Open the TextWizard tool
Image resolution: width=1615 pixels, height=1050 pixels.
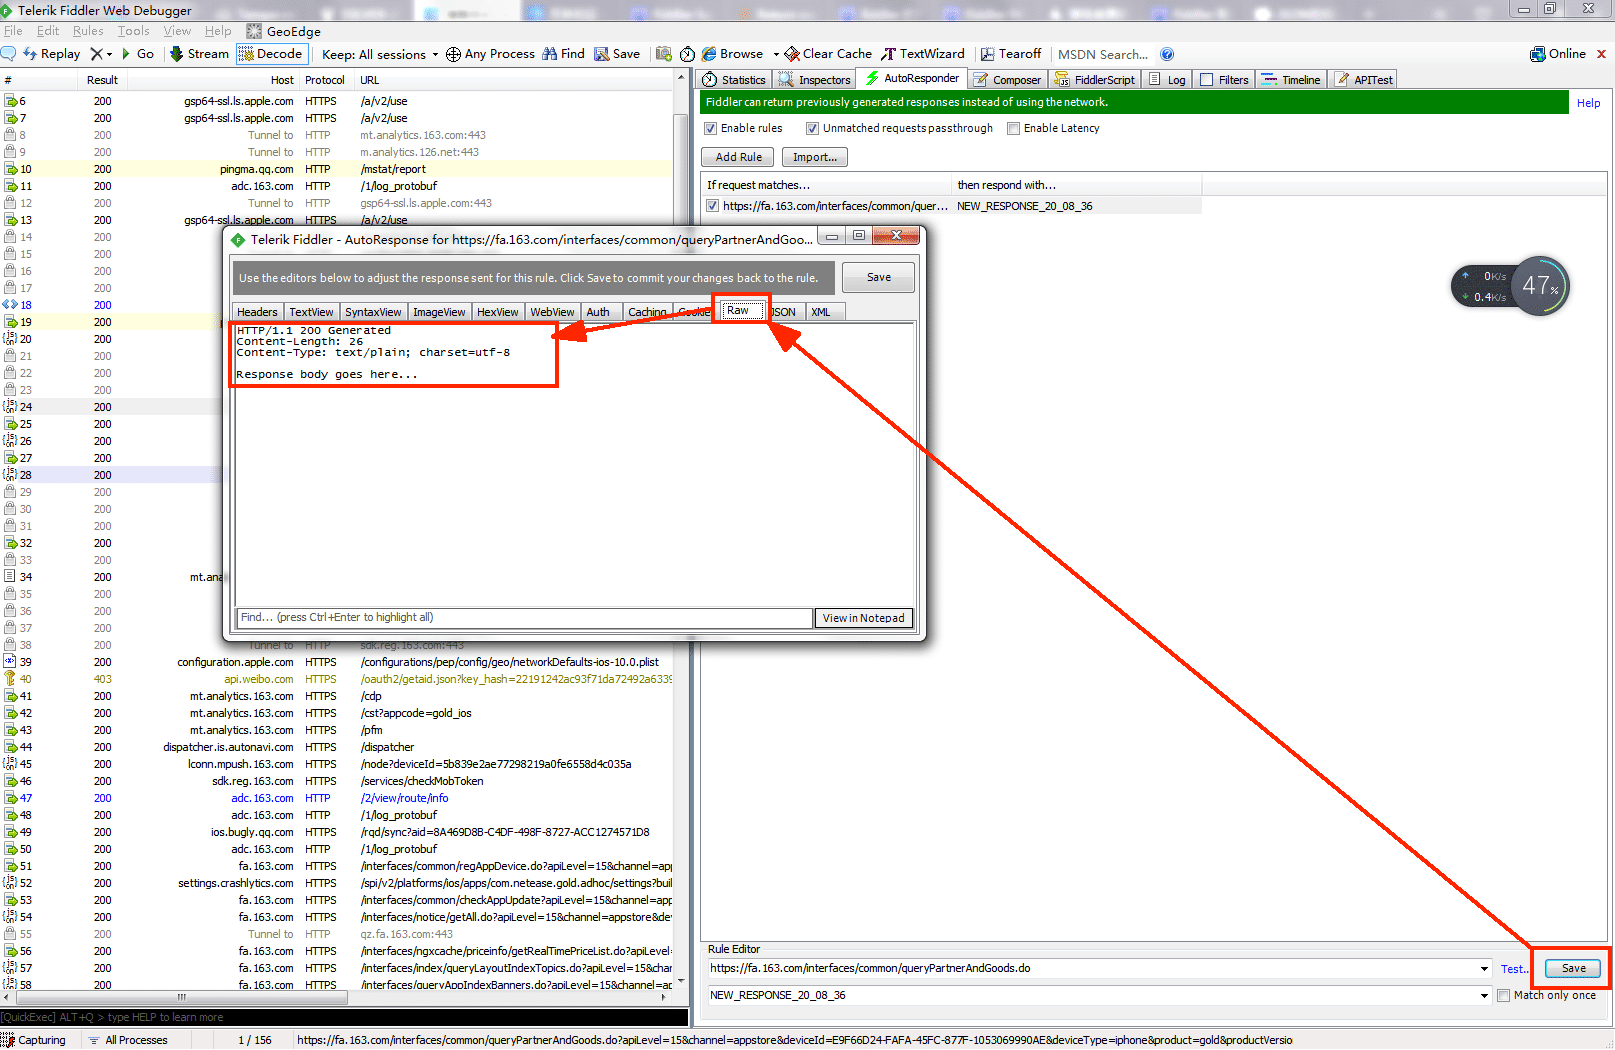coord(923,54)
